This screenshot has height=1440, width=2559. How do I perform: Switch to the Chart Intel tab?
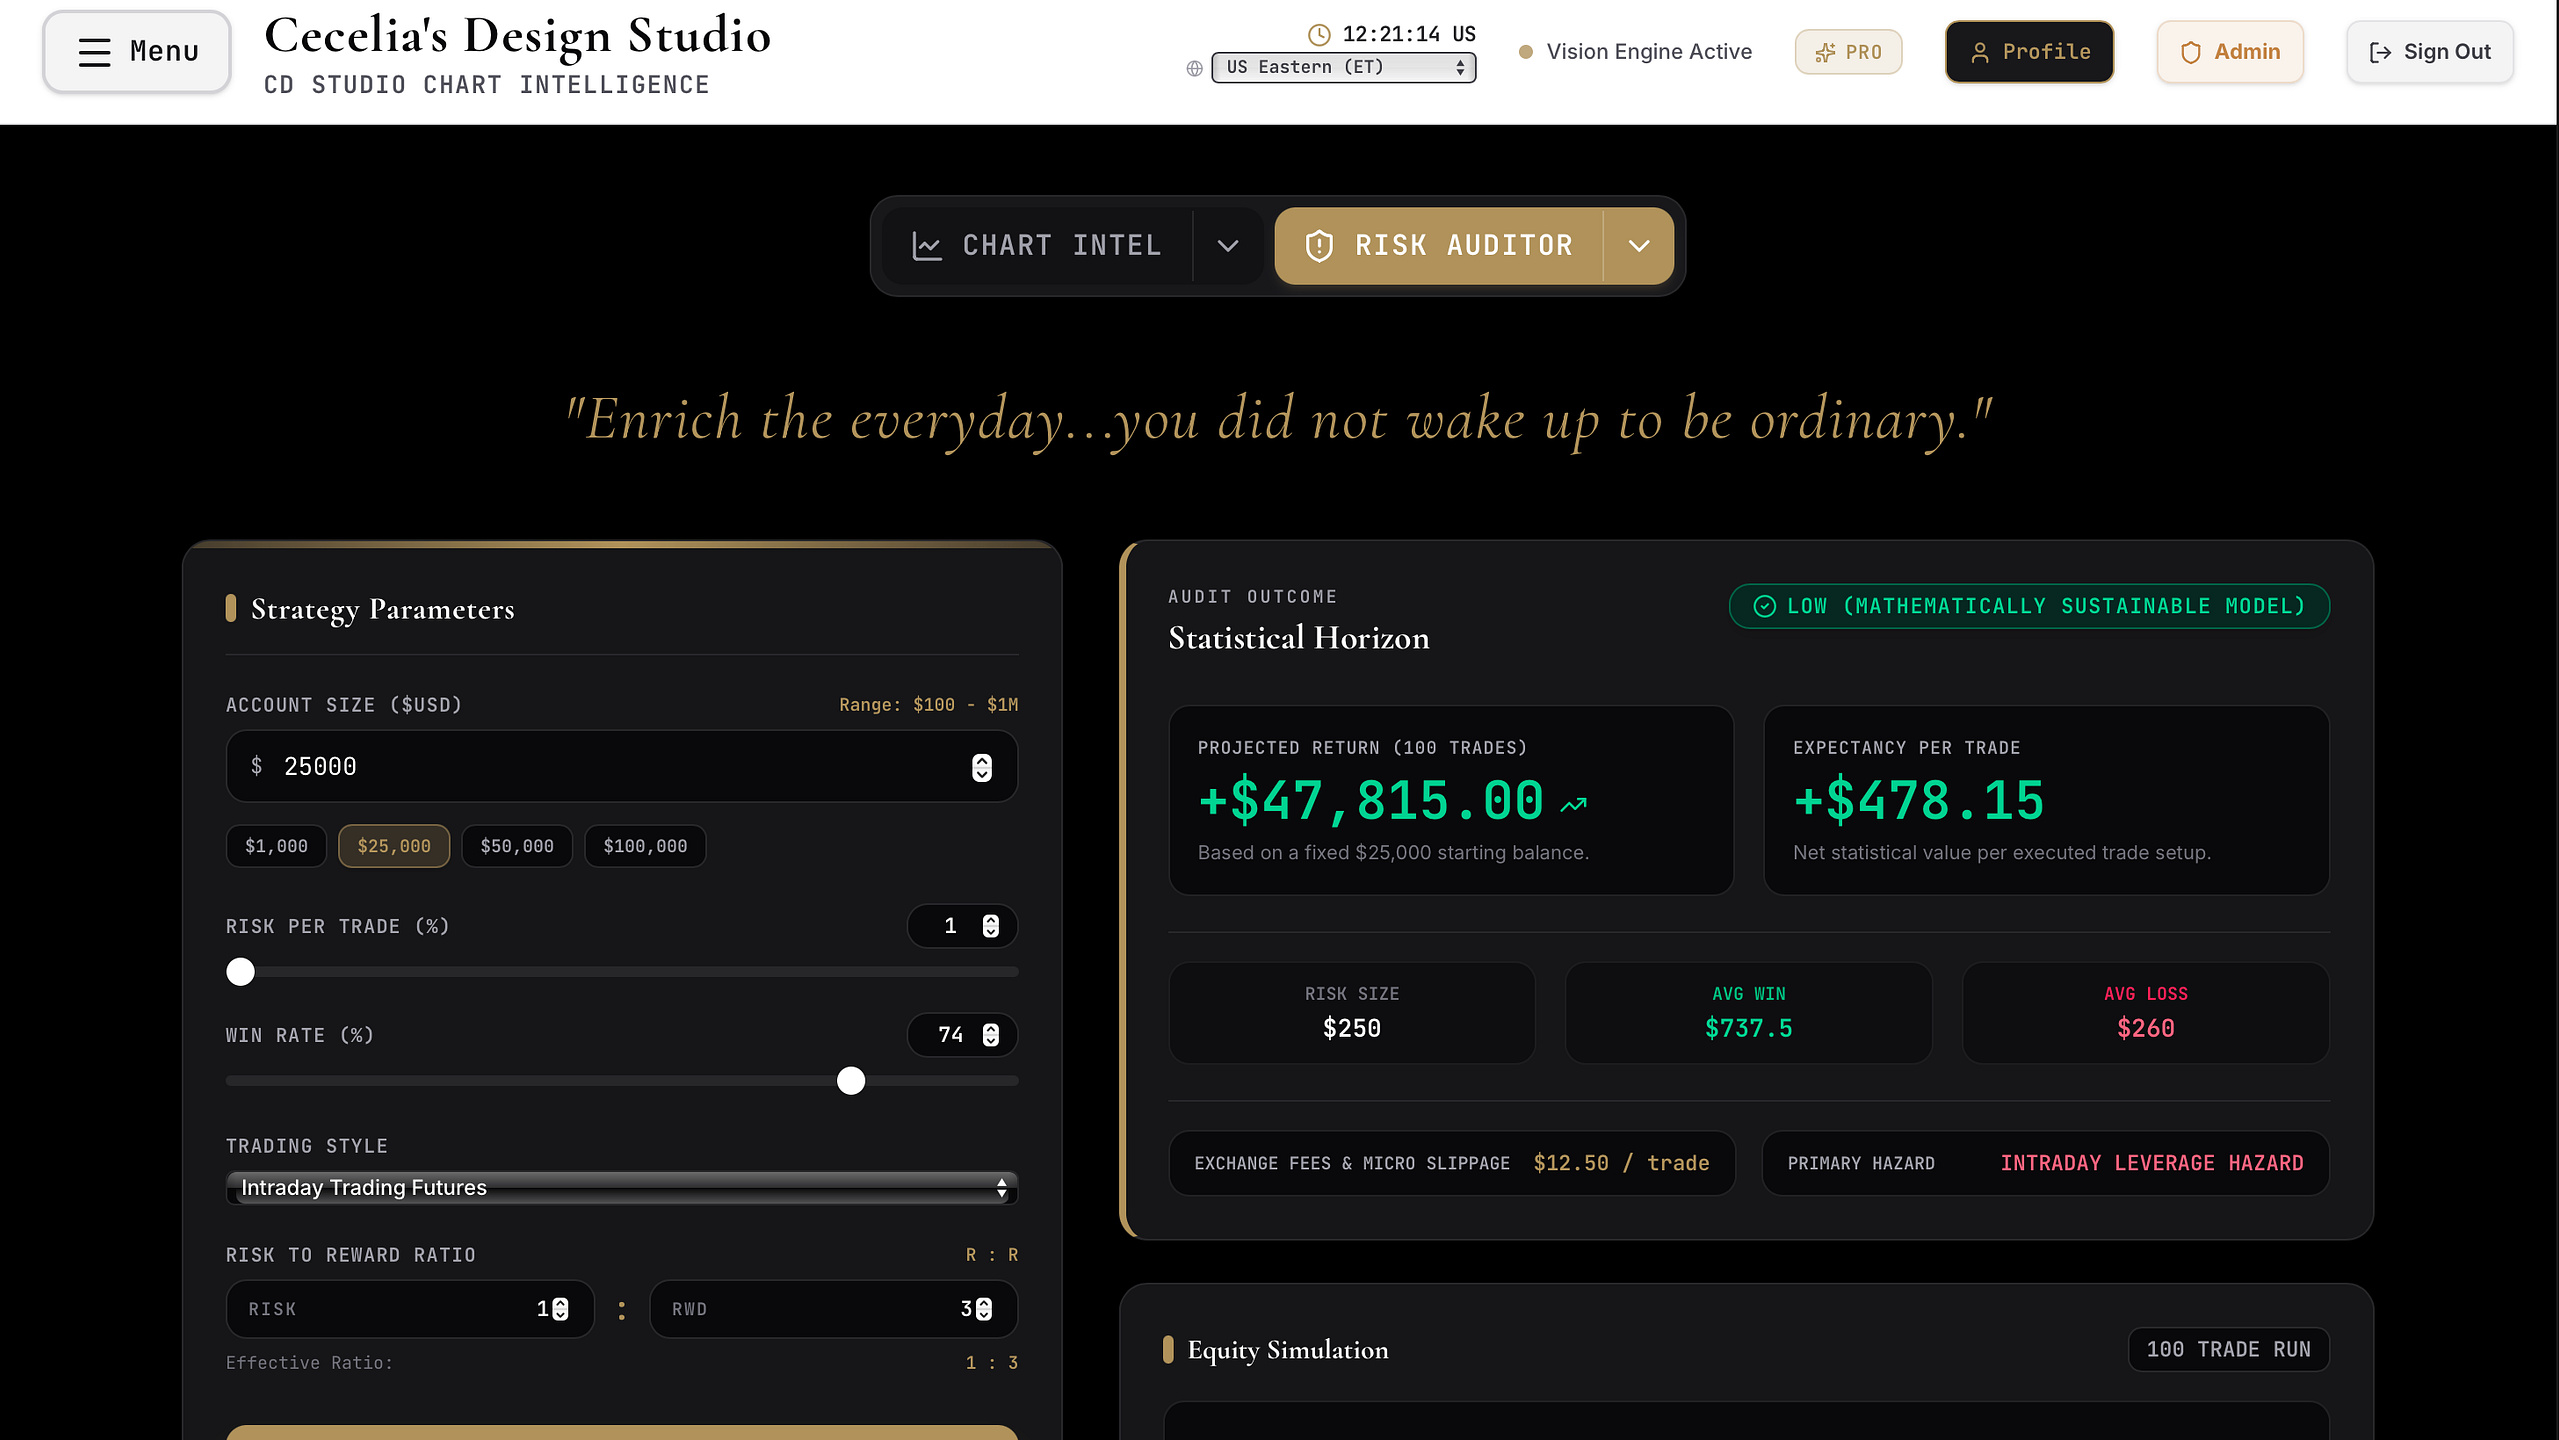coord(1038,246)
